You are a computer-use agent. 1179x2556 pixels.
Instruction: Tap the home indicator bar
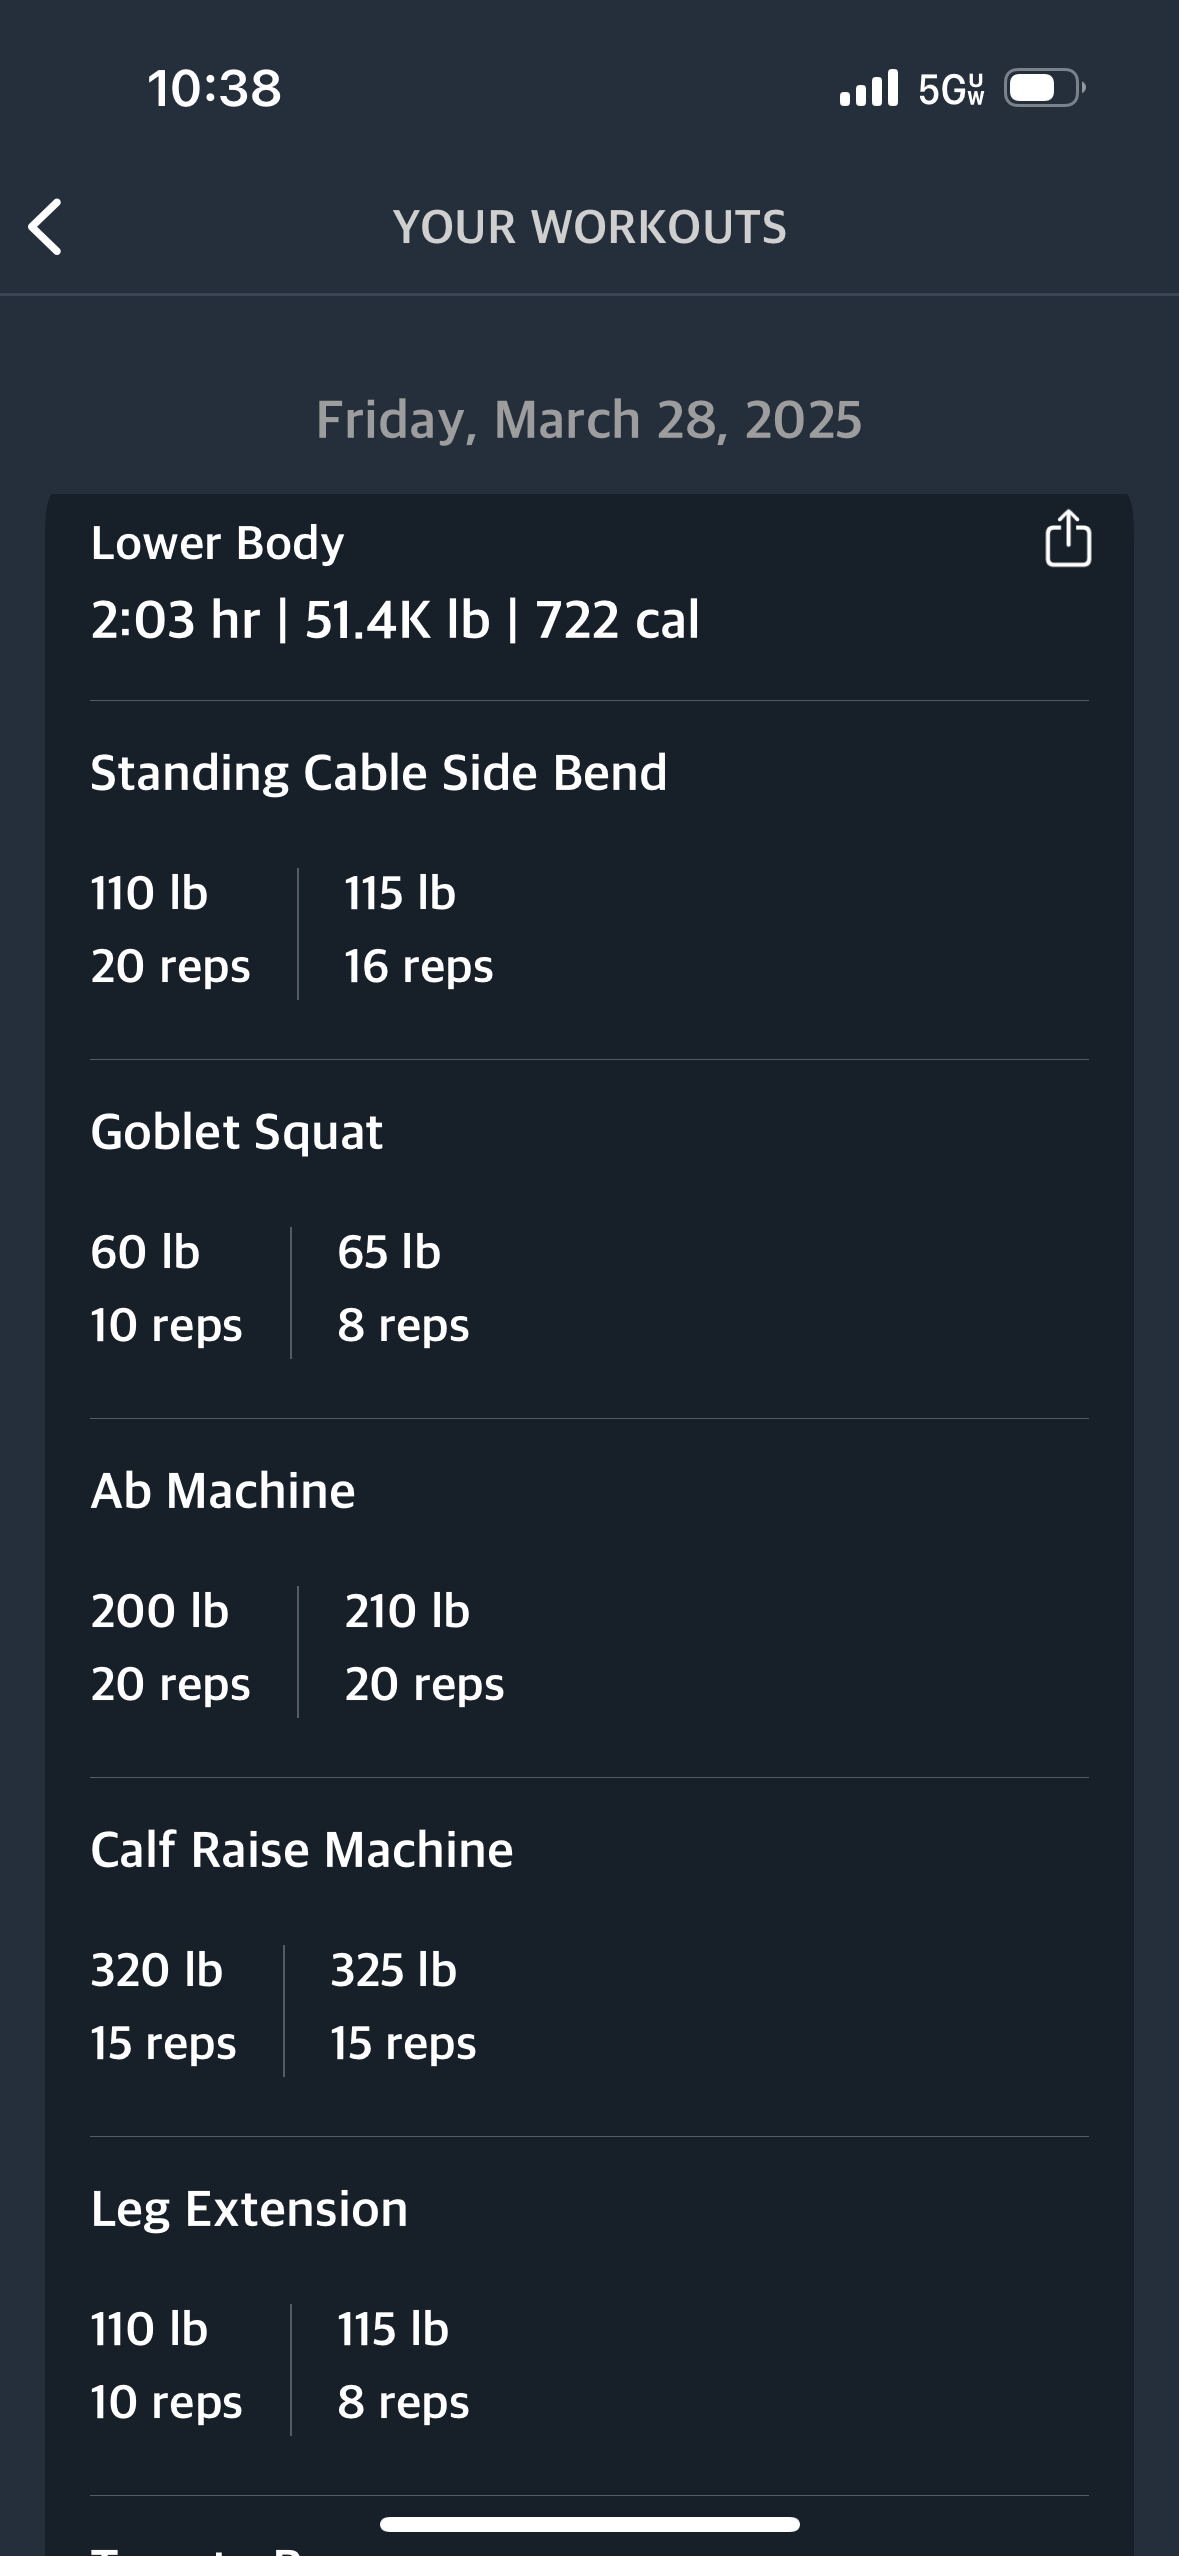(590, 2524)
